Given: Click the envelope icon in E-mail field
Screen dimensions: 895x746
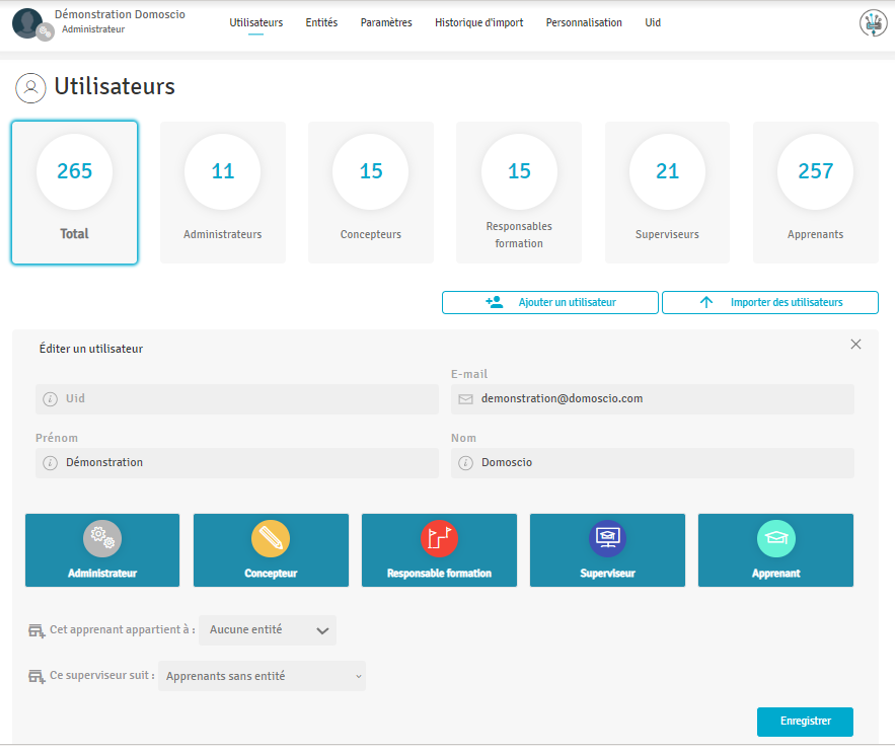Looking at the screenshot, I should click(465, 399).
